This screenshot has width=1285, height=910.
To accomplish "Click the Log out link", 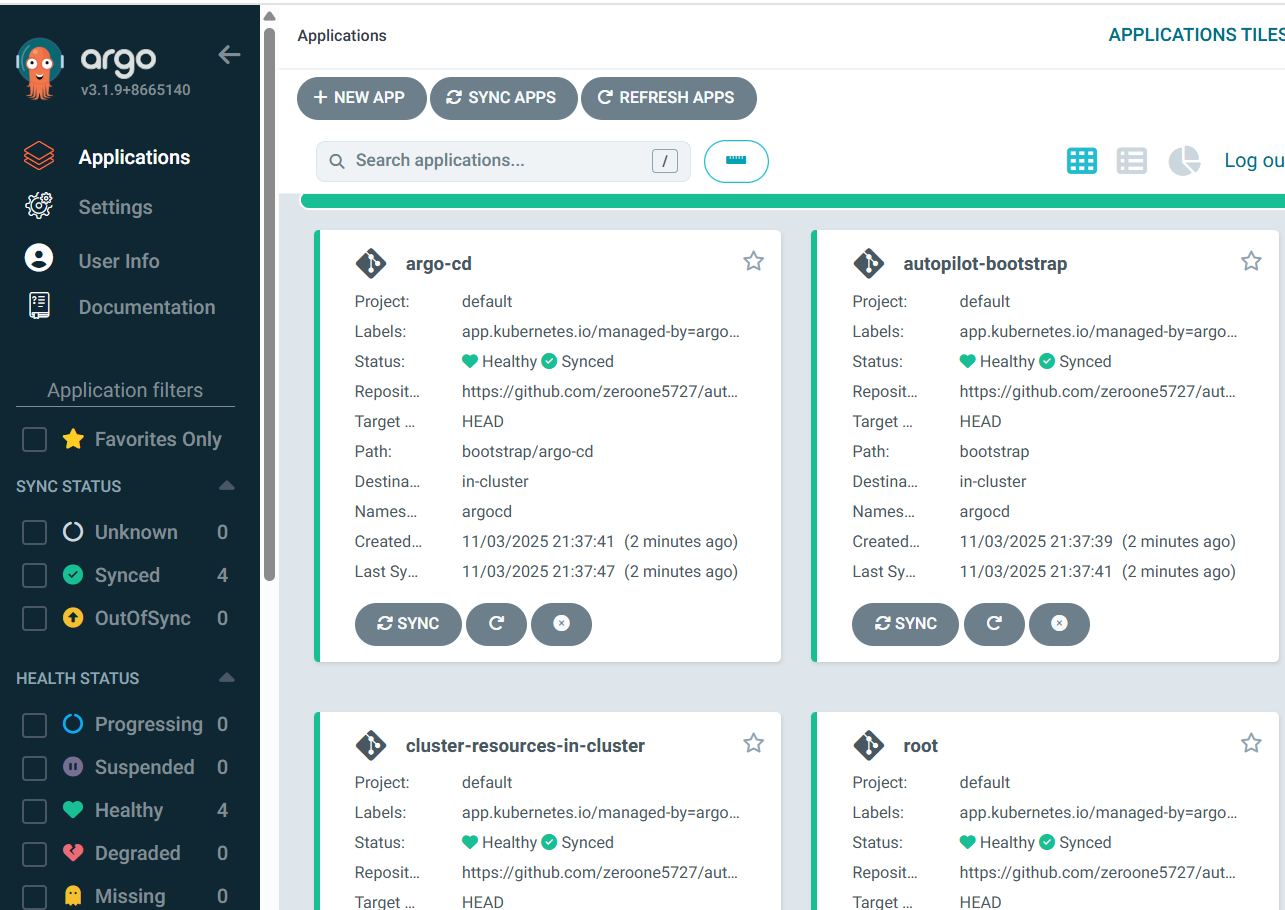I will pos(1254,160).
